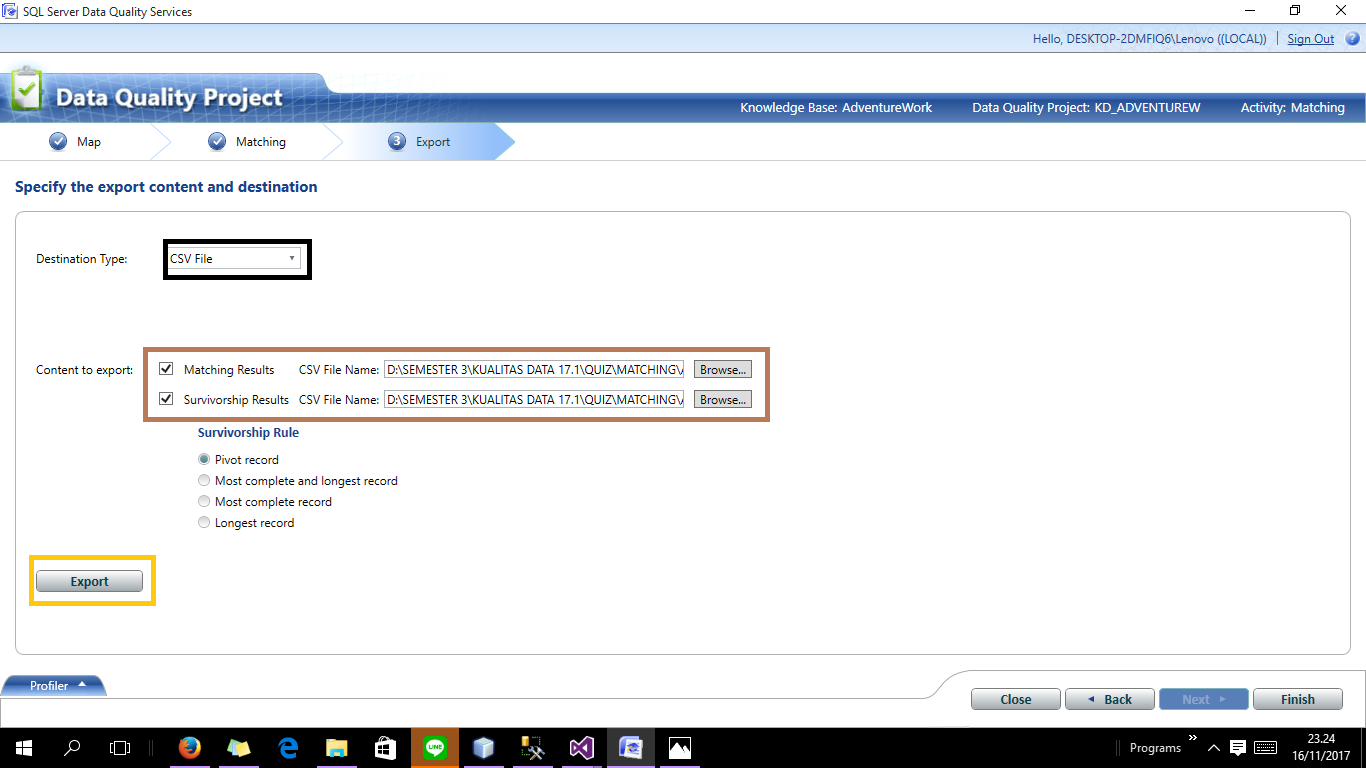Click Activity: Matching label
This screenshot has height=768, width=1366.
click(1293, 107)
